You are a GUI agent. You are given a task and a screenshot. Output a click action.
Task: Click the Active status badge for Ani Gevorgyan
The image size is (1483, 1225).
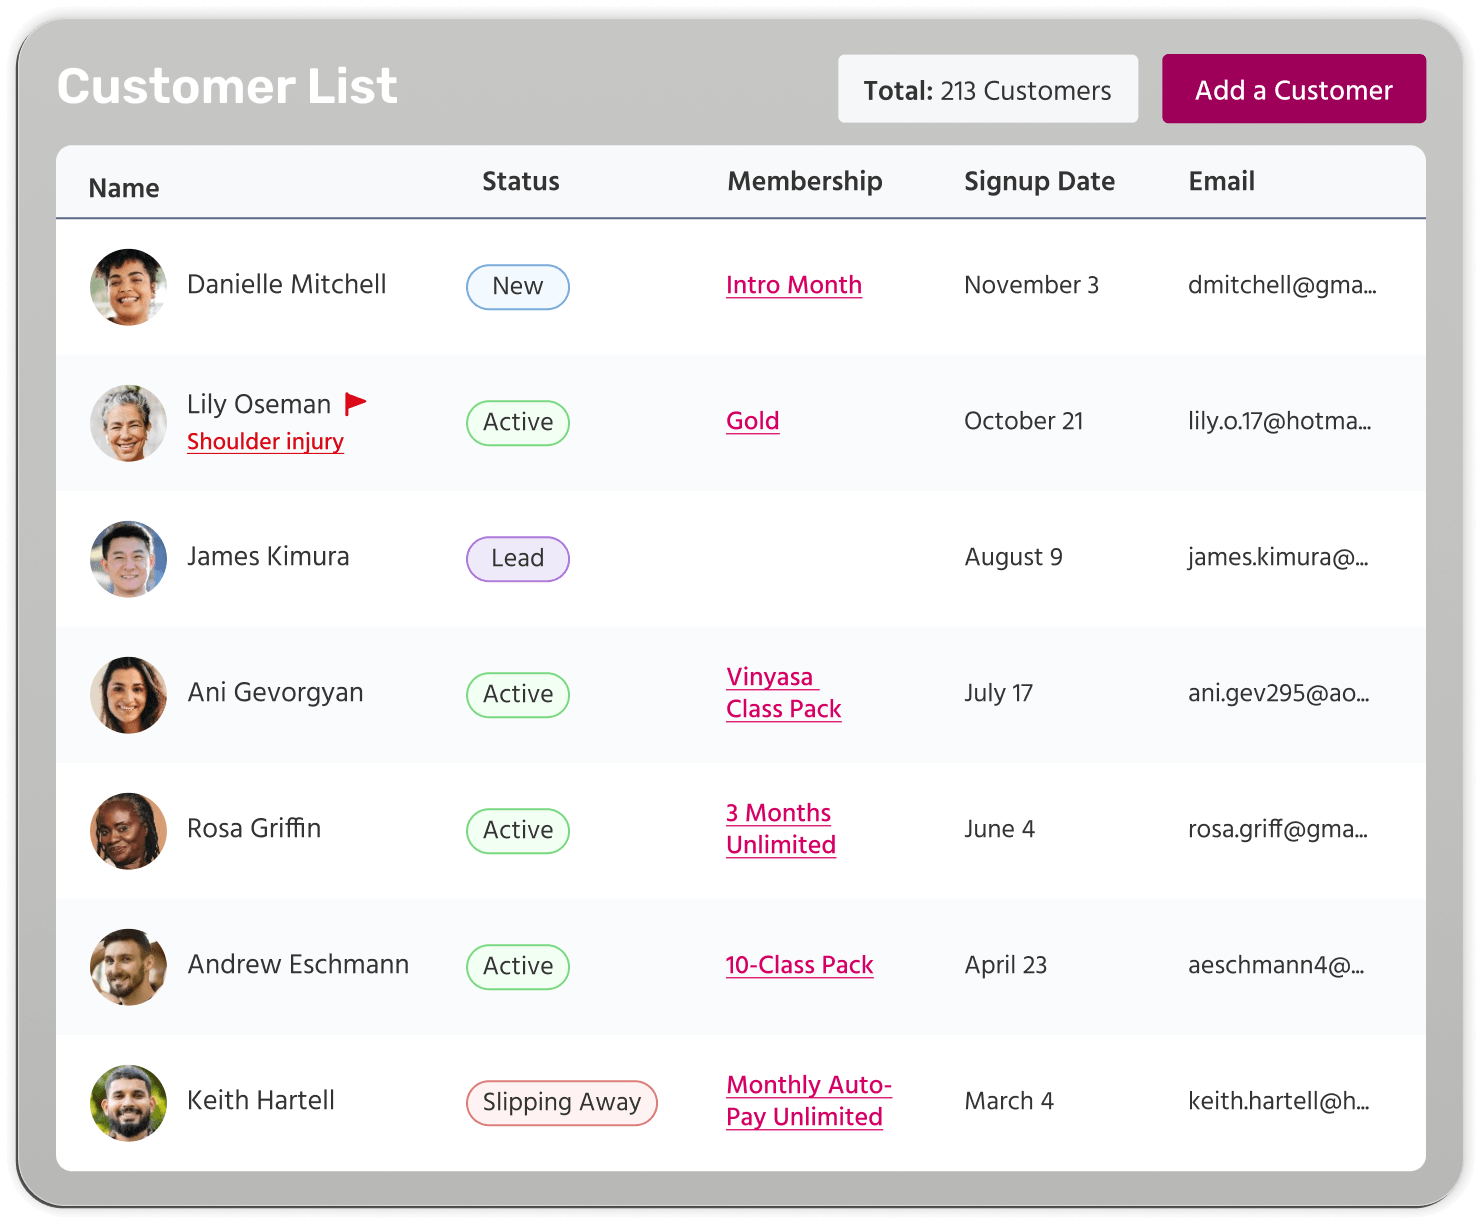(x=518, y=695)
